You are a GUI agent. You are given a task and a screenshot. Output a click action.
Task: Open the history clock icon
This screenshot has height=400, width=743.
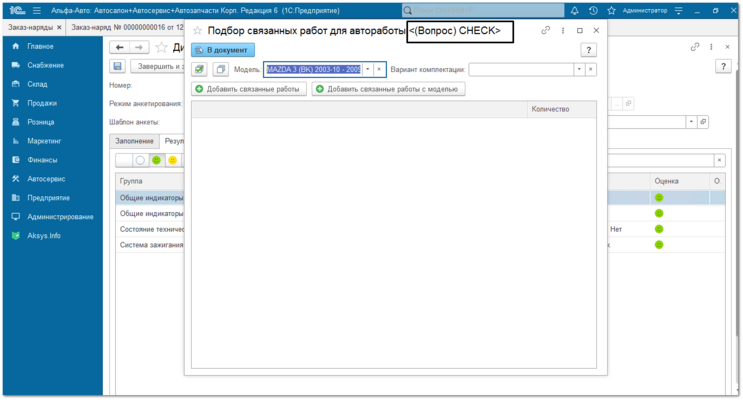click(x=593, y=10)
